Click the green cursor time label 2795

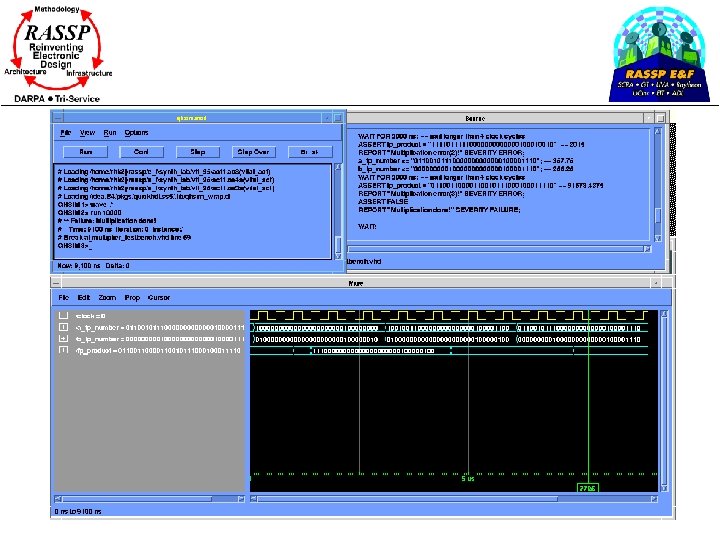pos(587,488)
